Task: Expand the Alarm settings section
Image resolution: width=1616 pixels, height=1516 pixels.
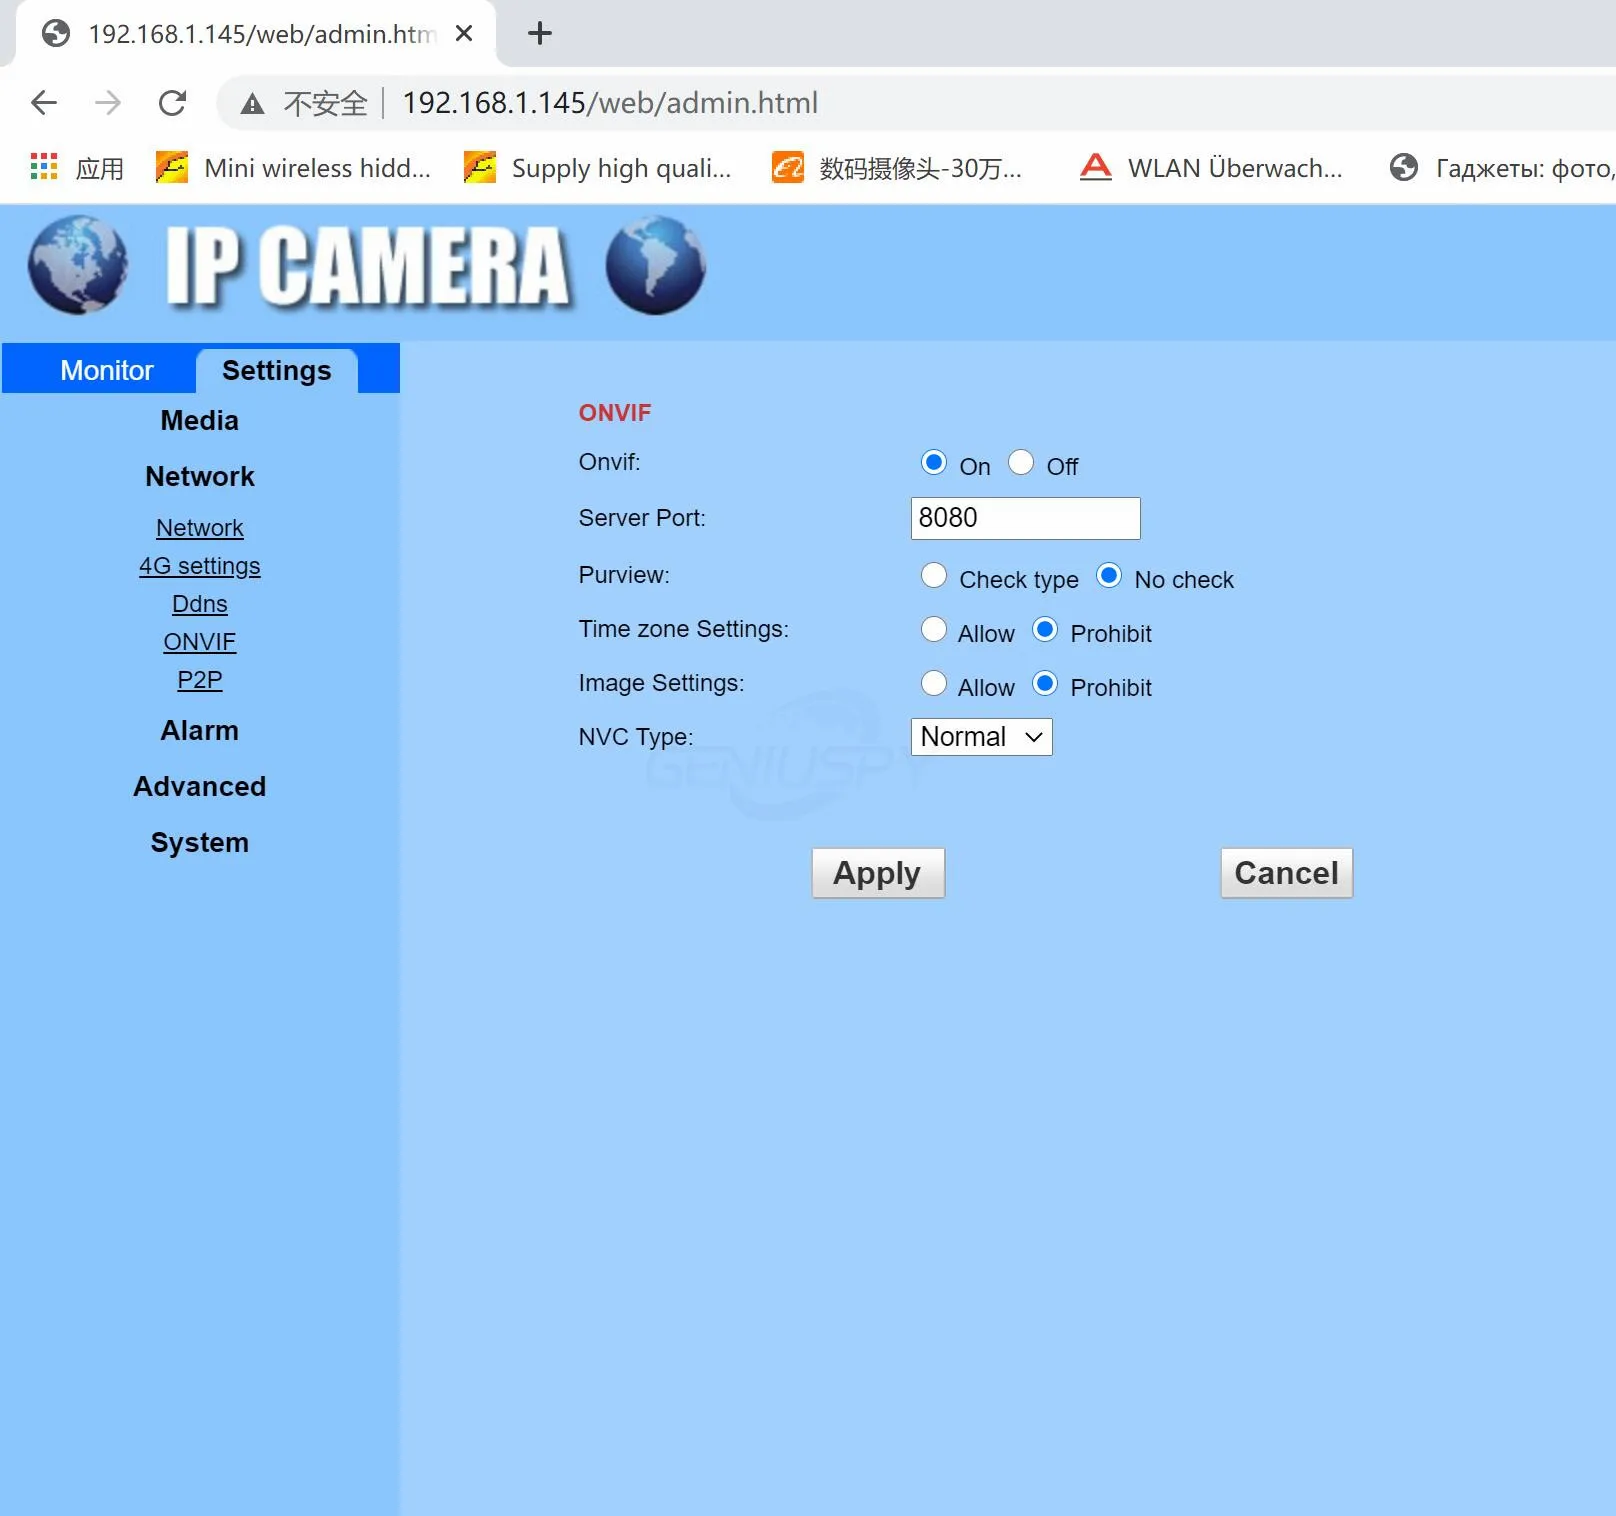Action: [x=200, y=731]
